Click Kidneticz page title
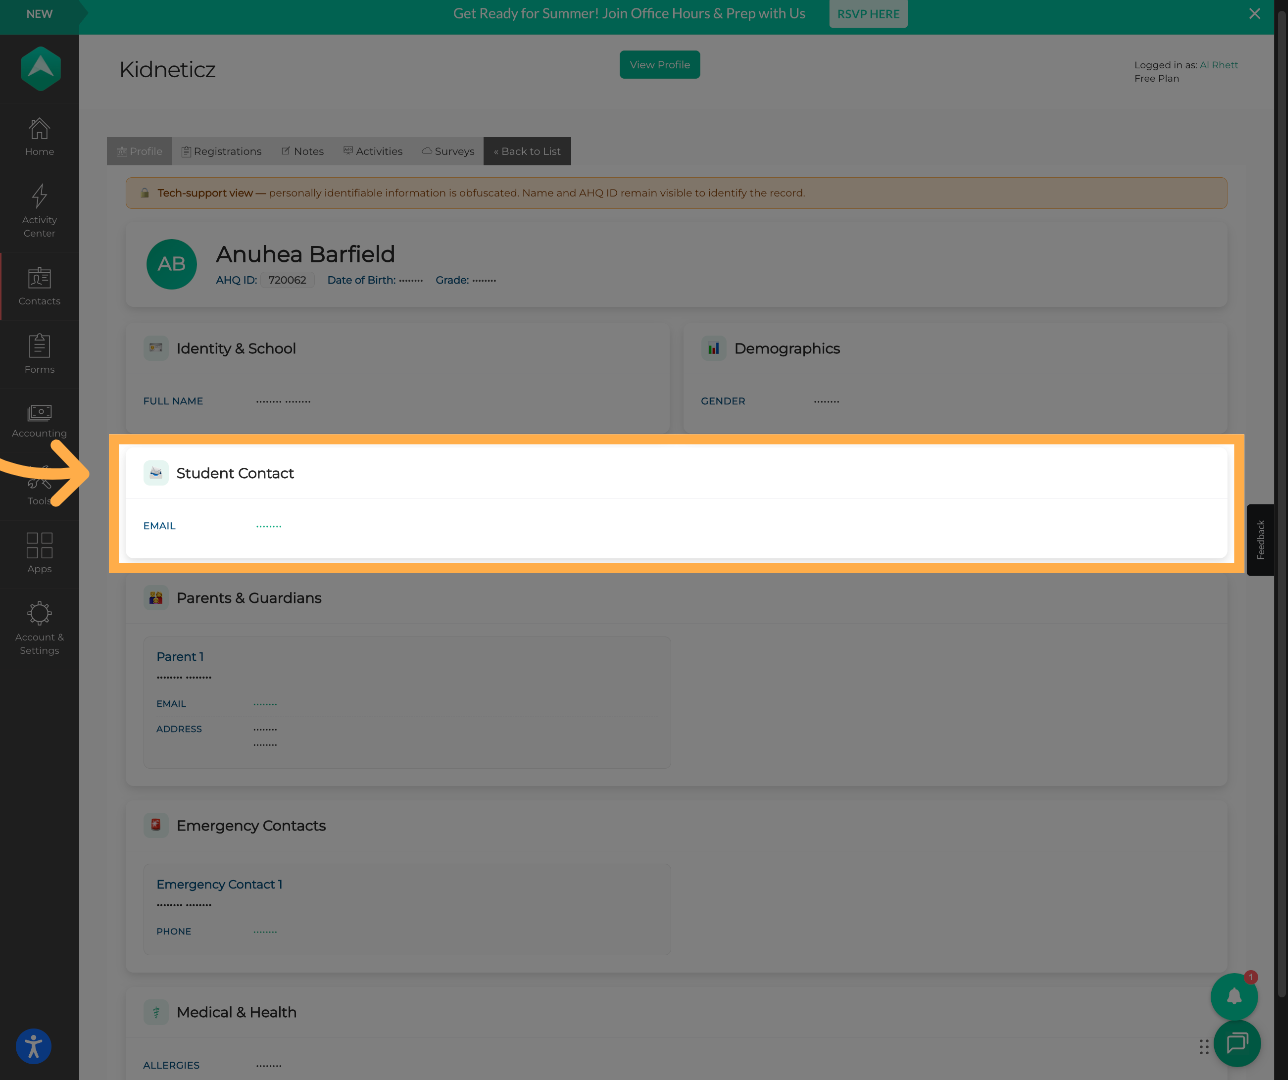The width and height of the screenshot is (1288, 1080). 167,70
